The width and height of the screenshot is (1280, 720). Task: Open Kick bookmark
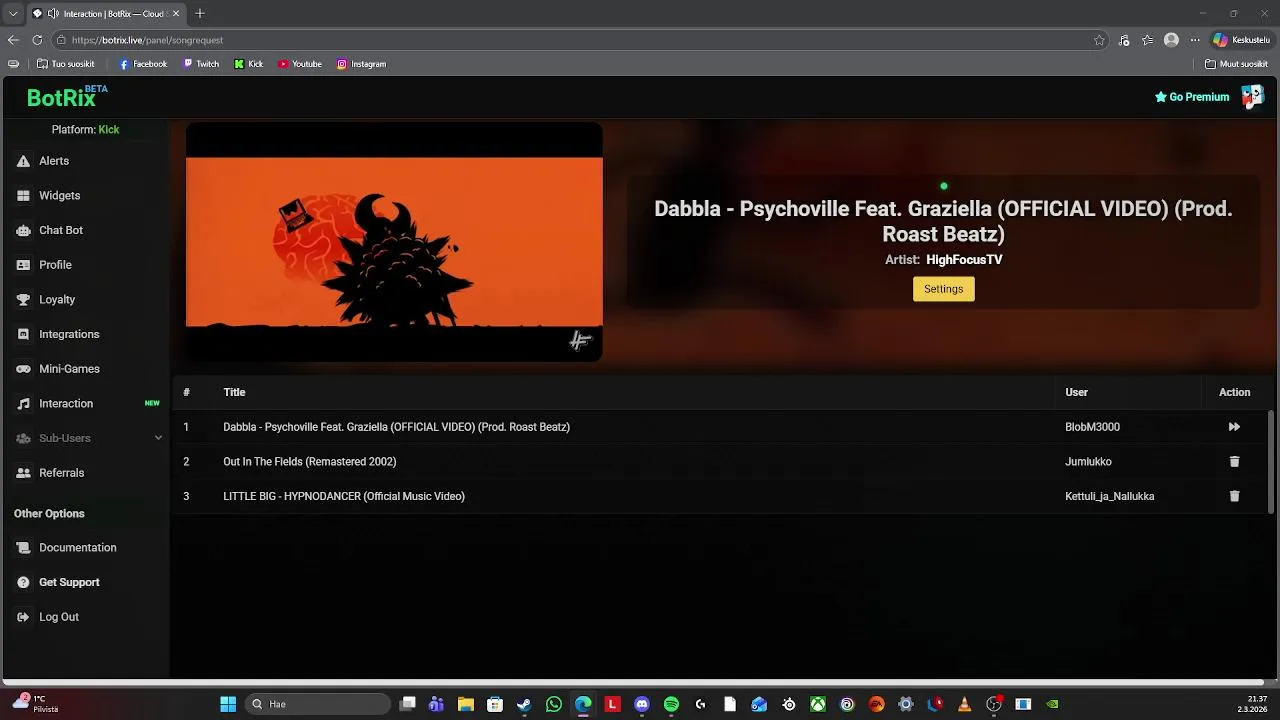[x=249, y=64]
